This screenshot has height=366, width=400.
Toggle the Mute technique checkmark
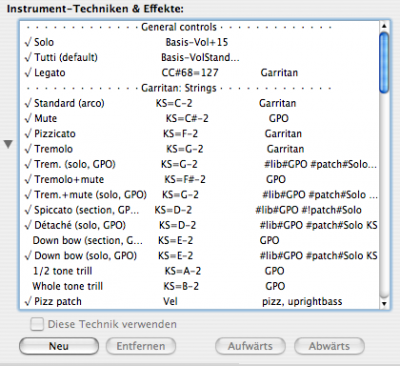pos(28,119)
